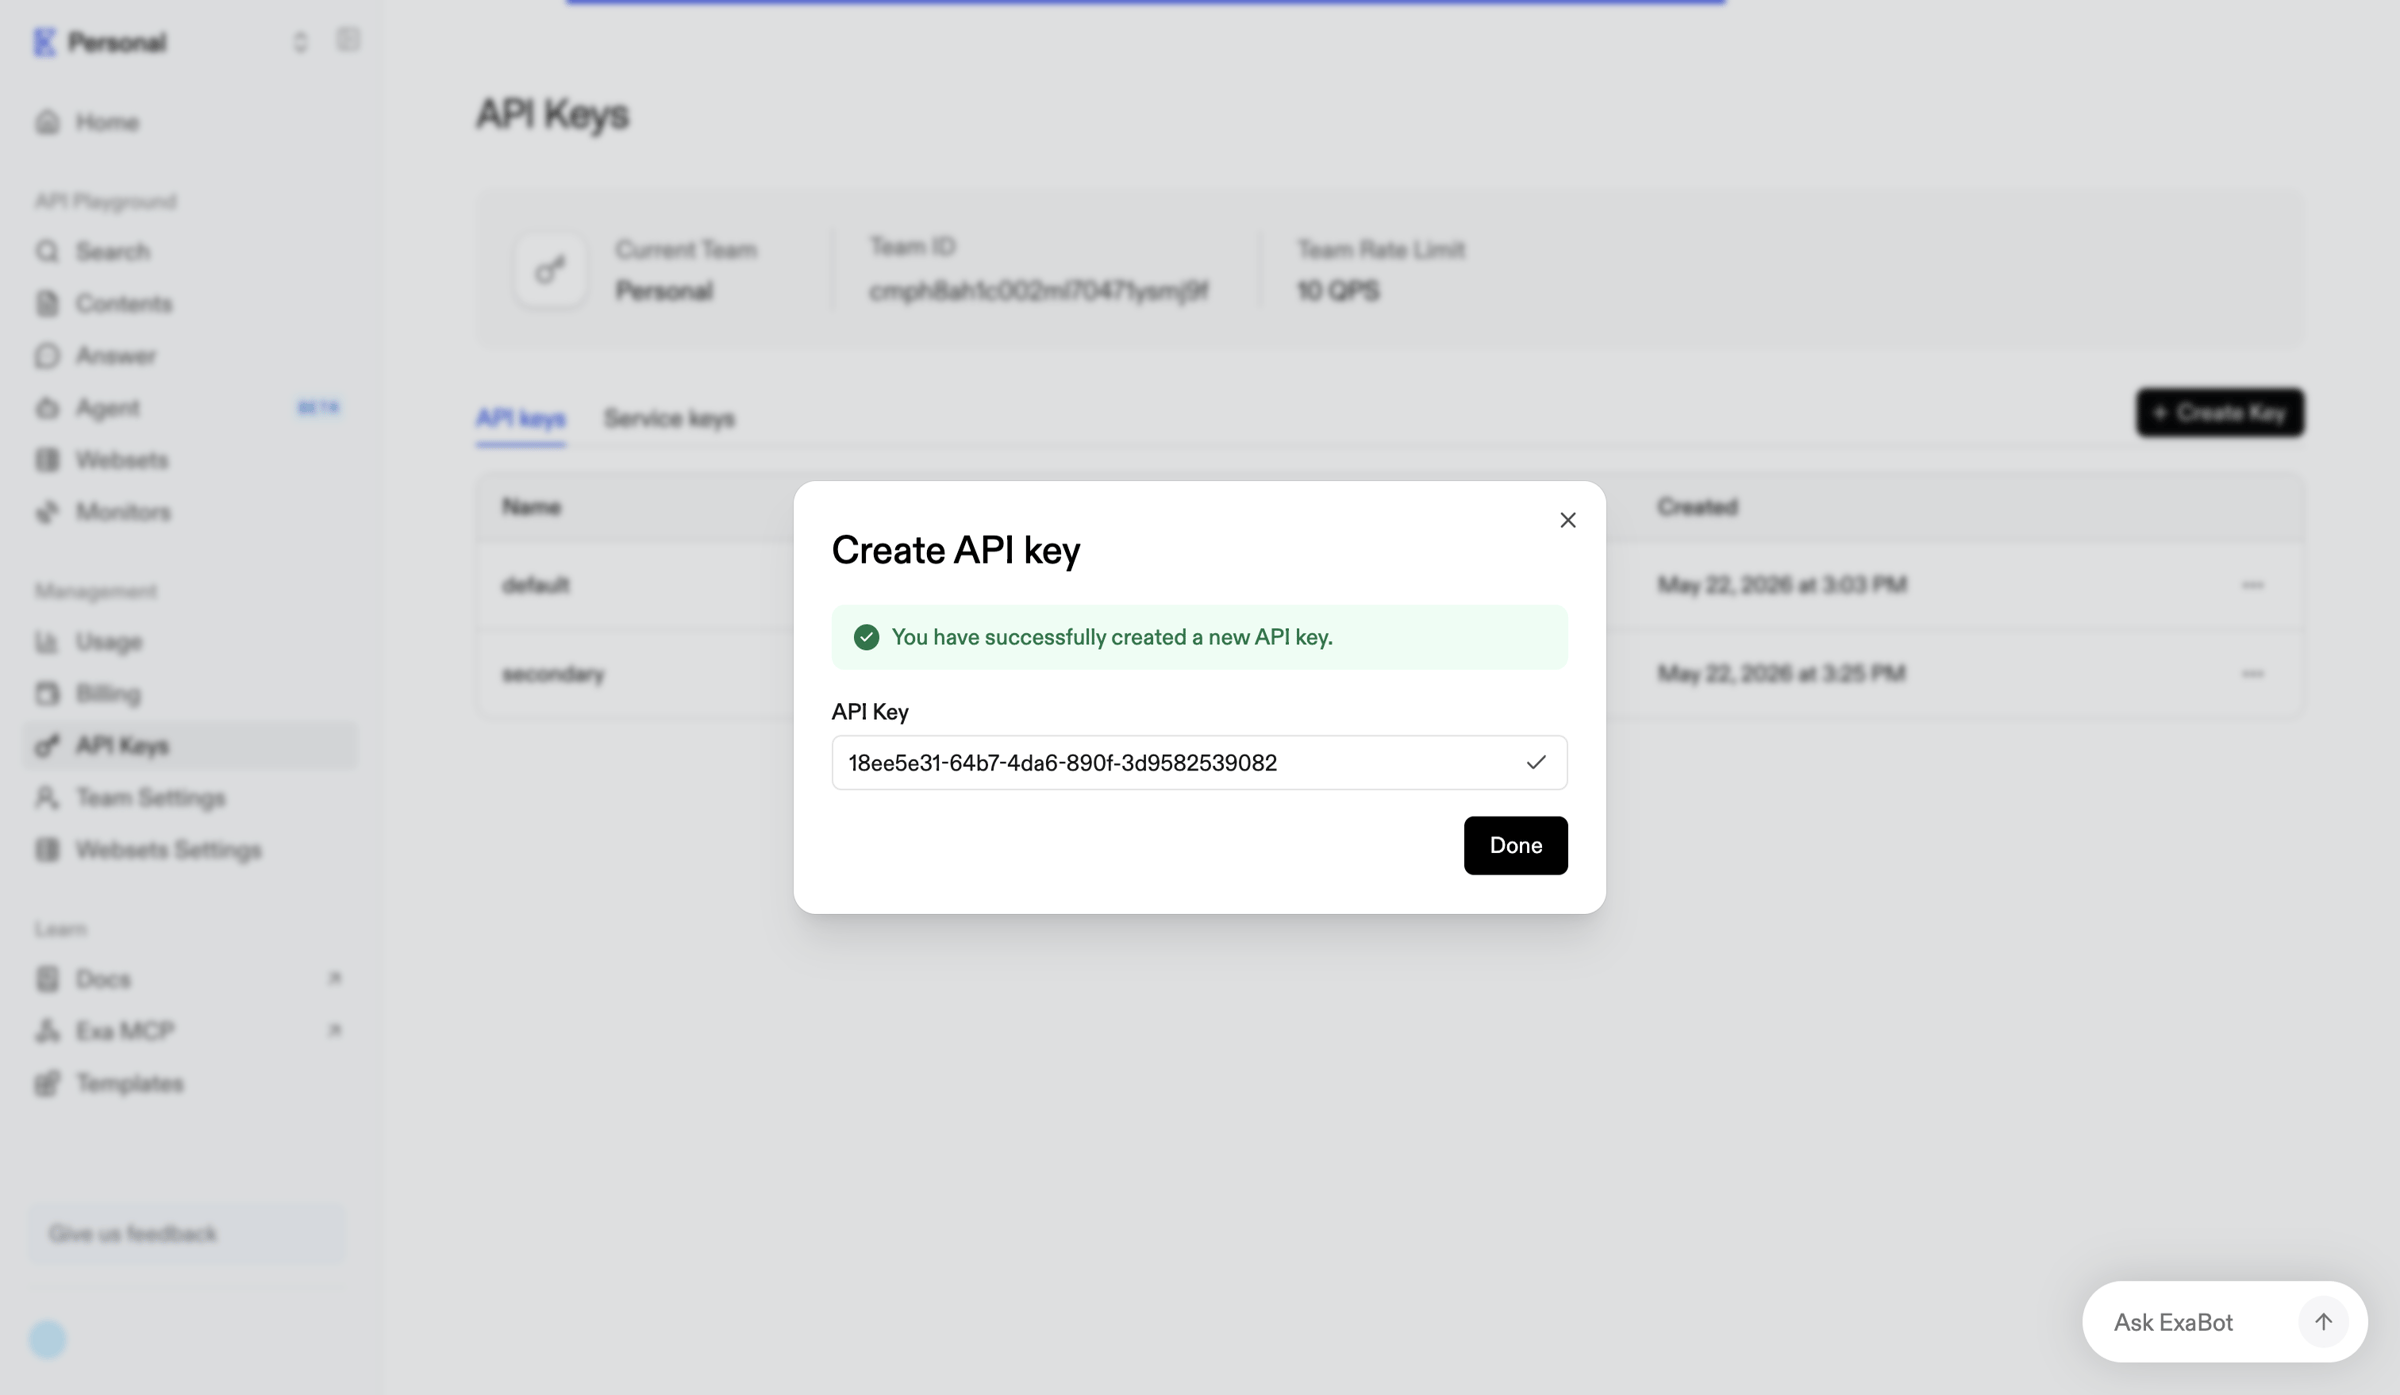Click the Create Key button
The height and width of the screenshot is (1395, 2400).
2220,412
